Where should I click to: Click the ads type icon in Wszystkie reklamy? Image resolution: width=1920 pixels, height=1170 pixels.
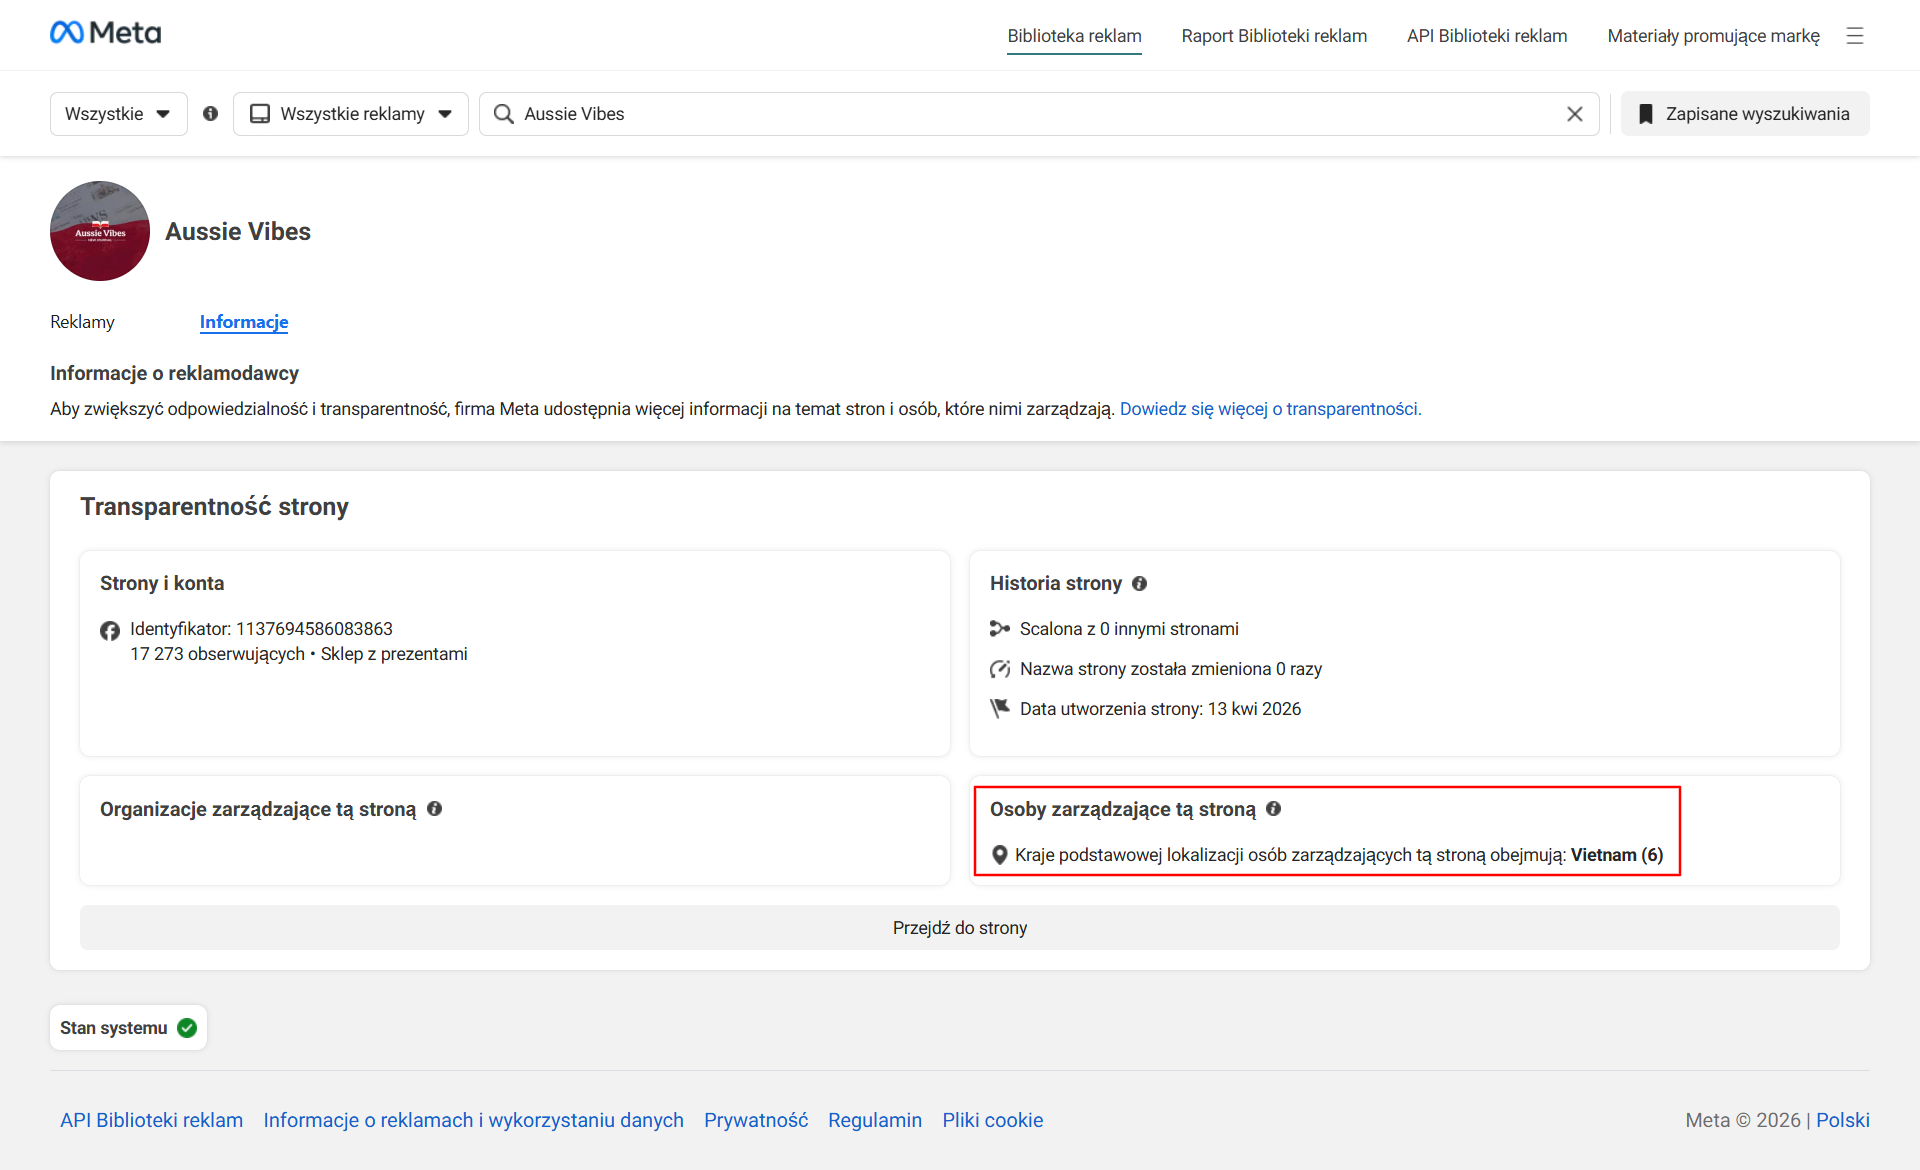tap(260, 114)
